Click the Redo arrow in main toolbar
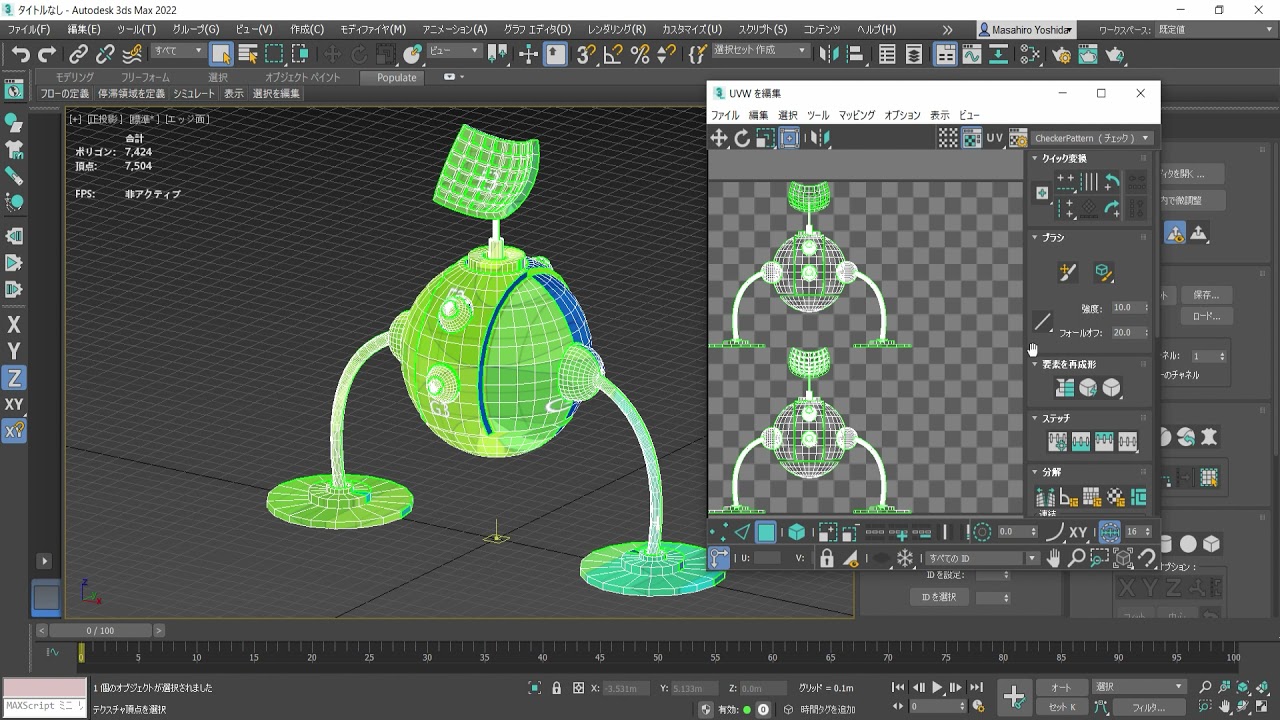1280x720 pixels. (x=47, y=54)
